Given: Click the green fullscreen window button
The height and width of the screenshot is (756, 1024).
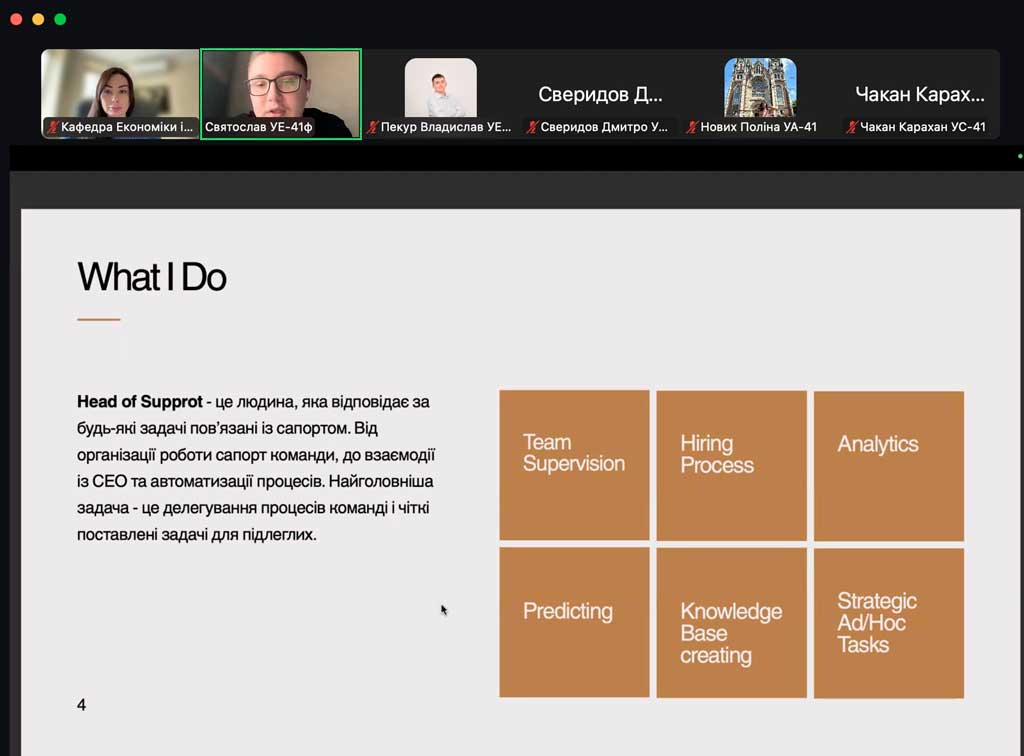Looking at the screenshot, I should (60, 19).
